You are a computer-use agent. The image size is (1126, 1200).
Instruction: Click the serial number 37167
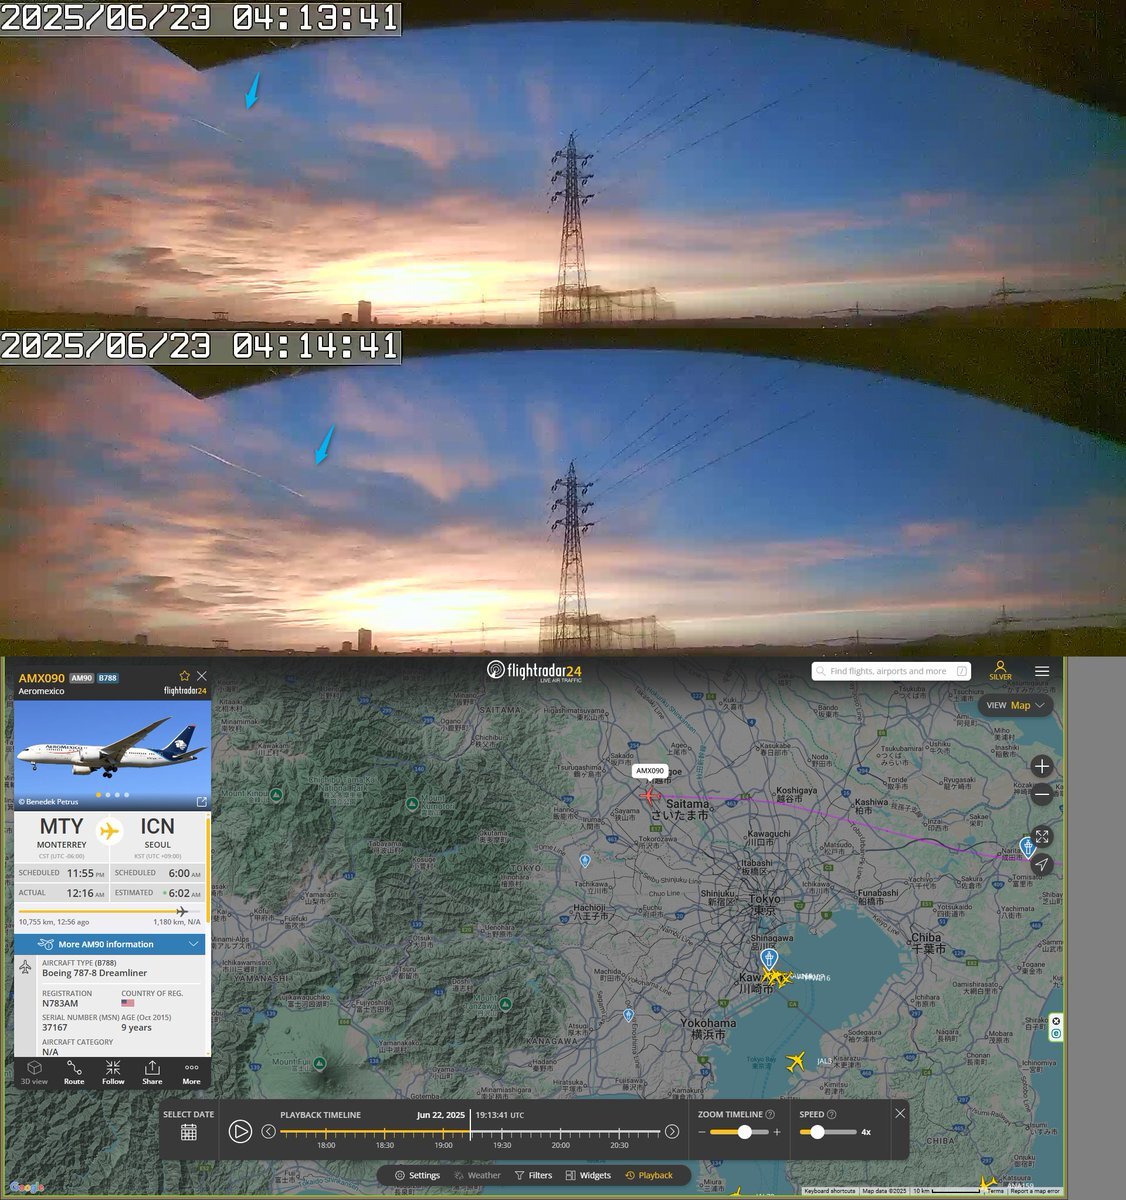(x=55, y=1027)
